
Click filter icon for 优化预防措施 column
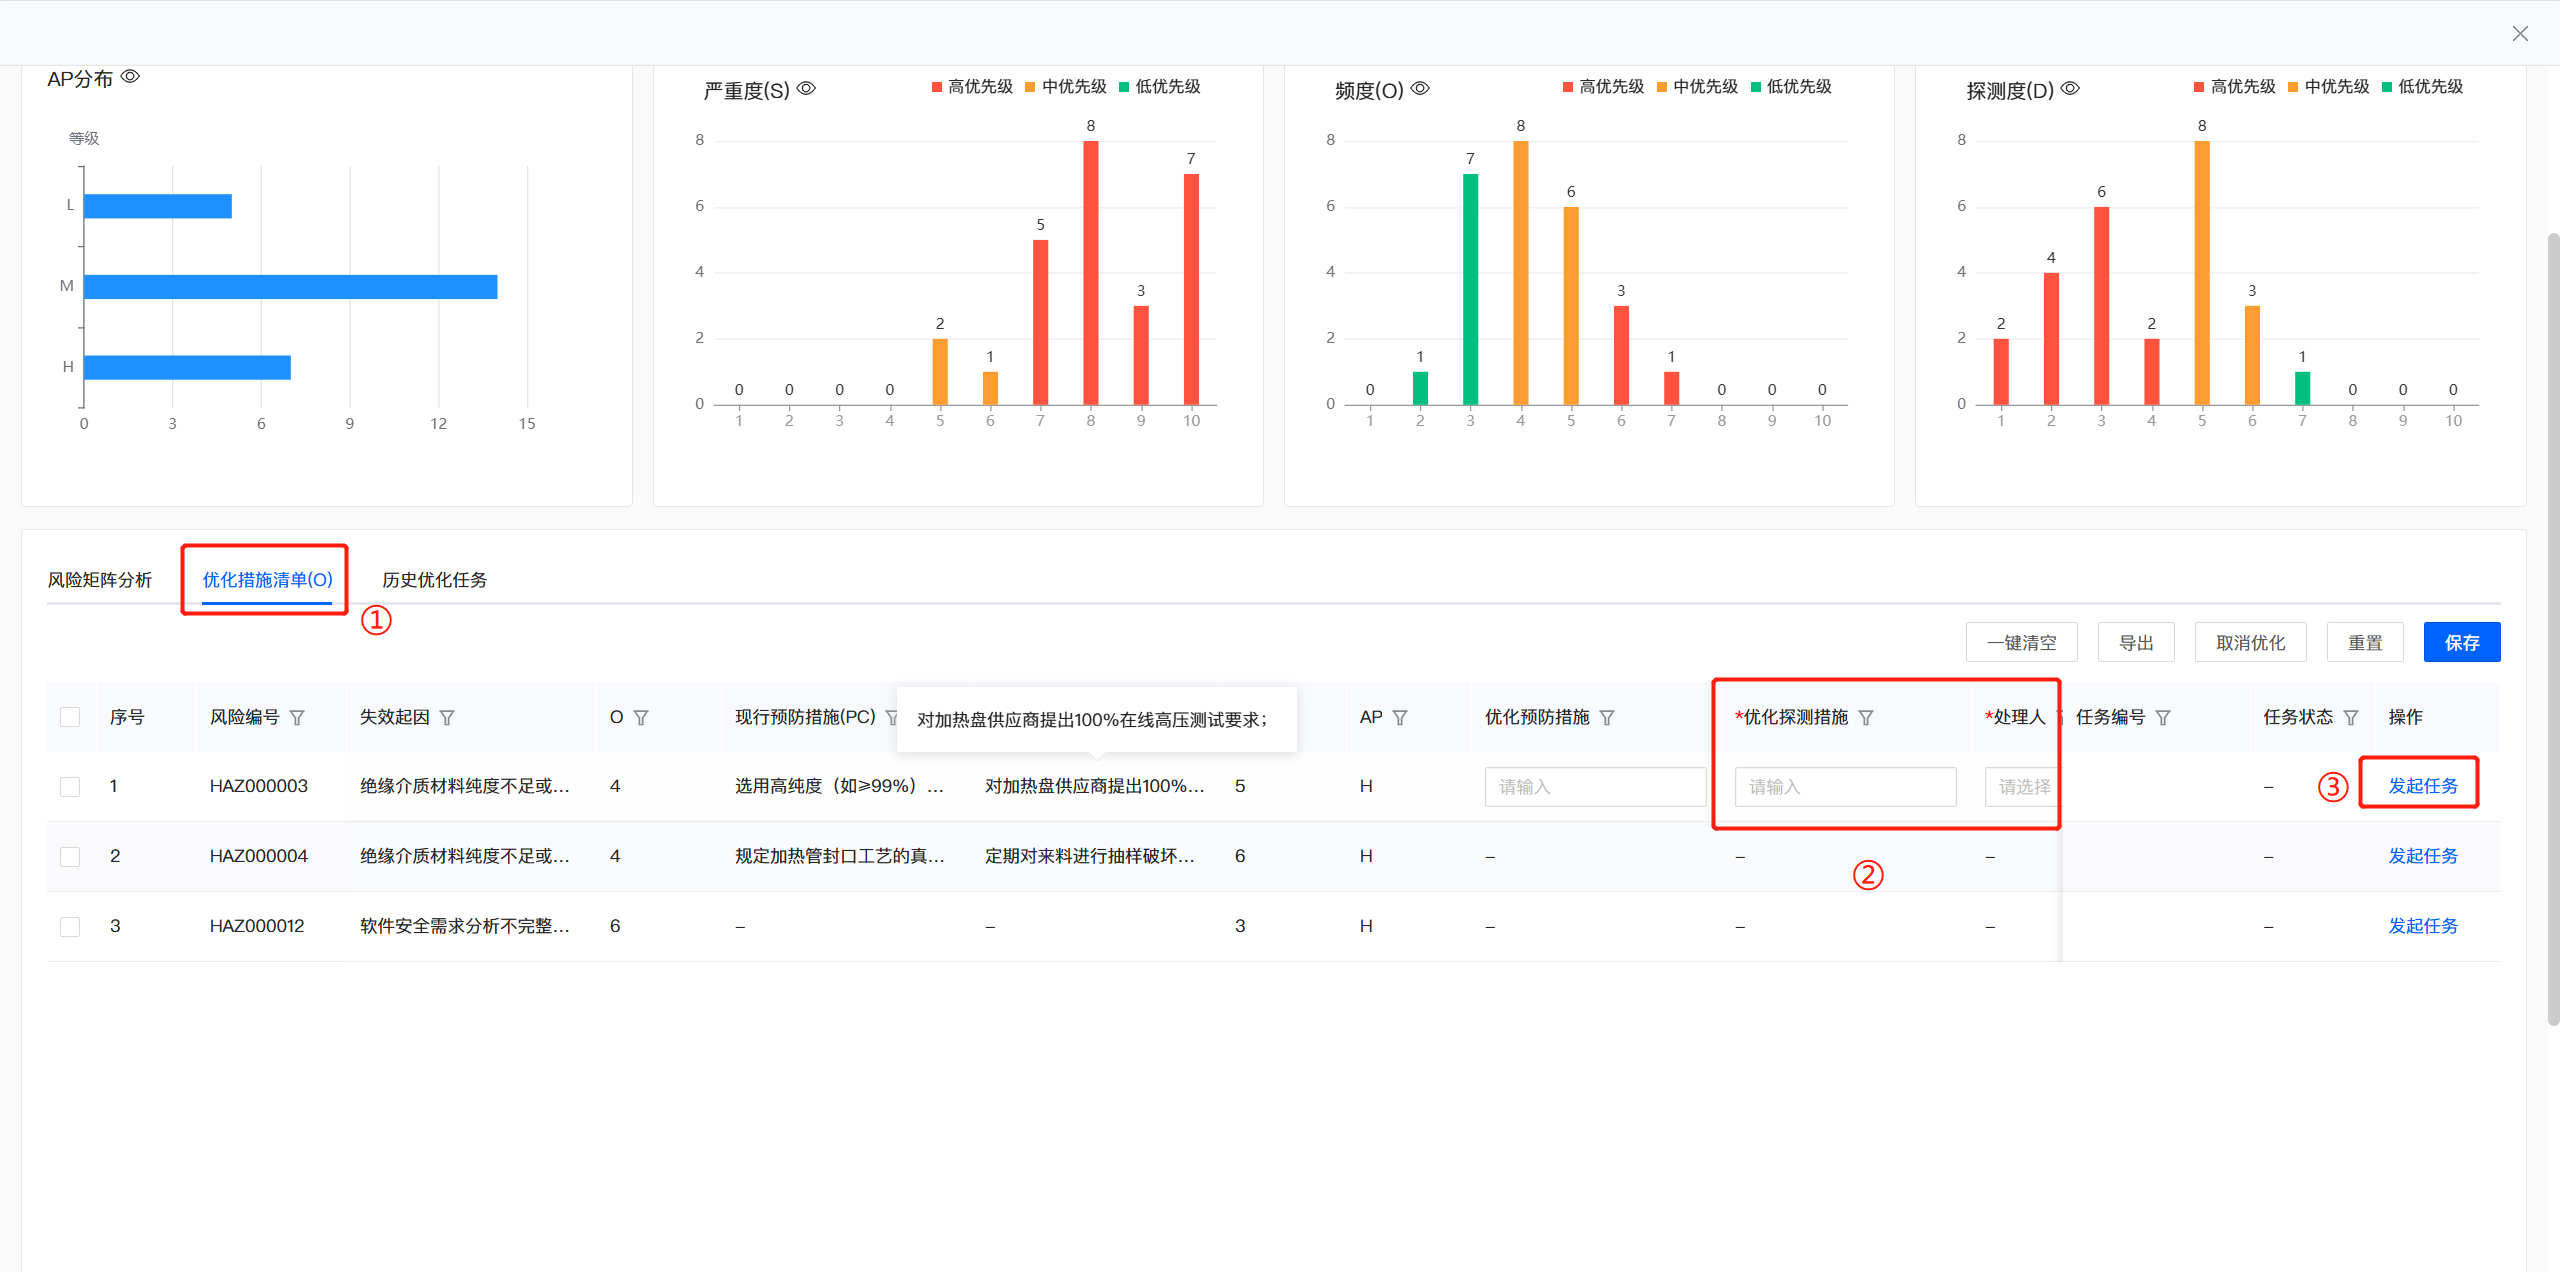tap(1607, 718)
